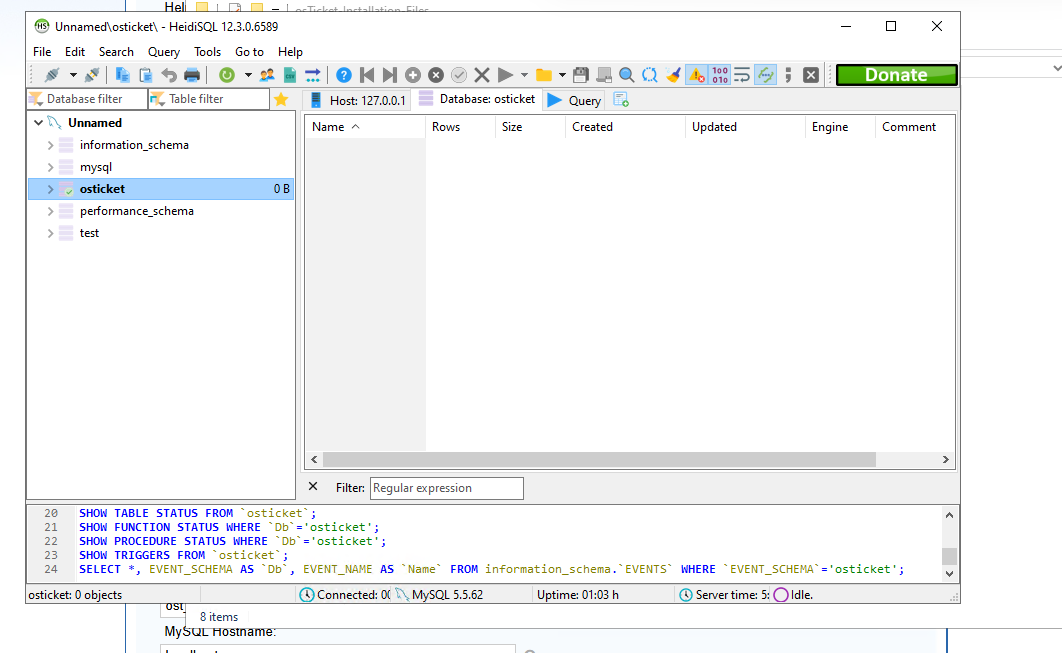Viewport: 1062px width, 653px height.
Task: Open the User manager icon
Action: point(267,75)
